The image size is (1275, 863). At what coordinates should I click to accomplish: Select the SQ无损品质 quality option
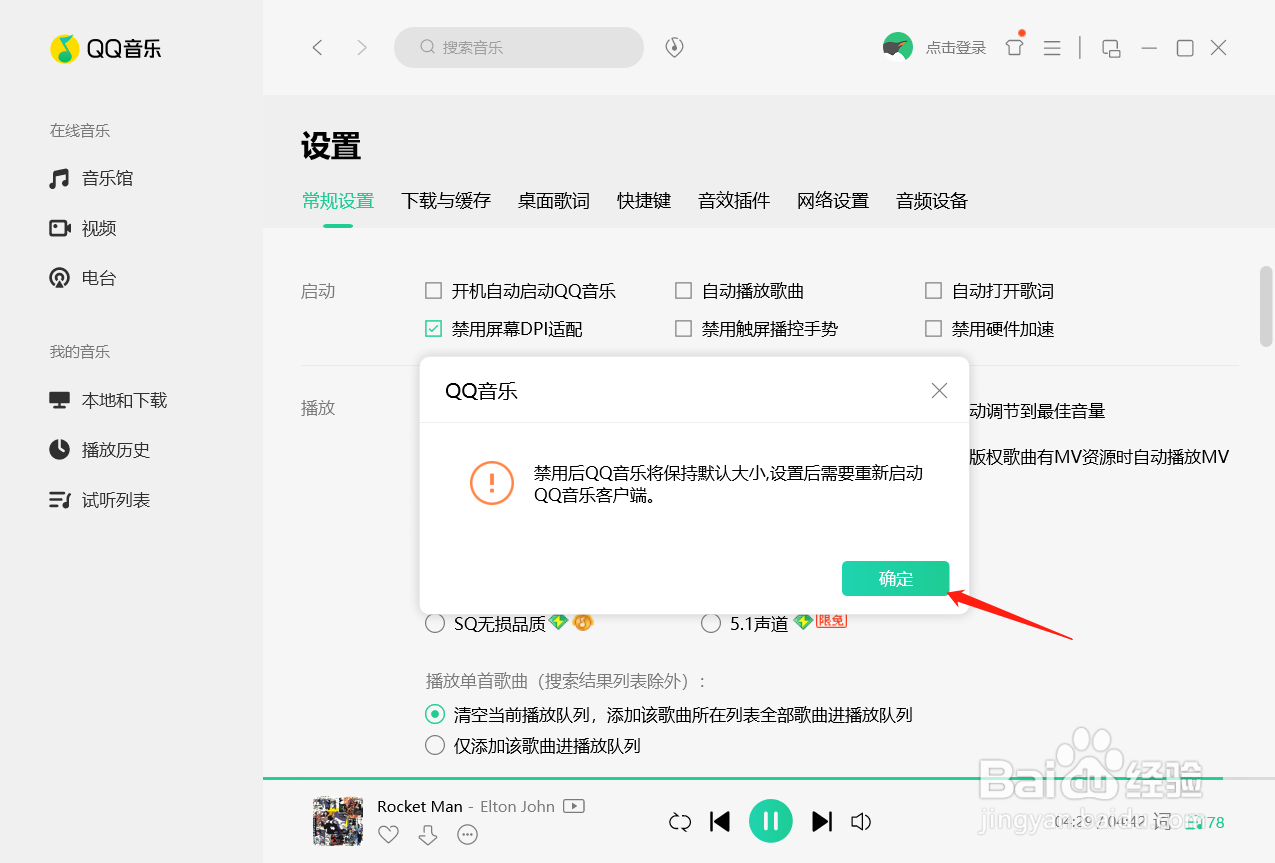(x=435, y=622)
